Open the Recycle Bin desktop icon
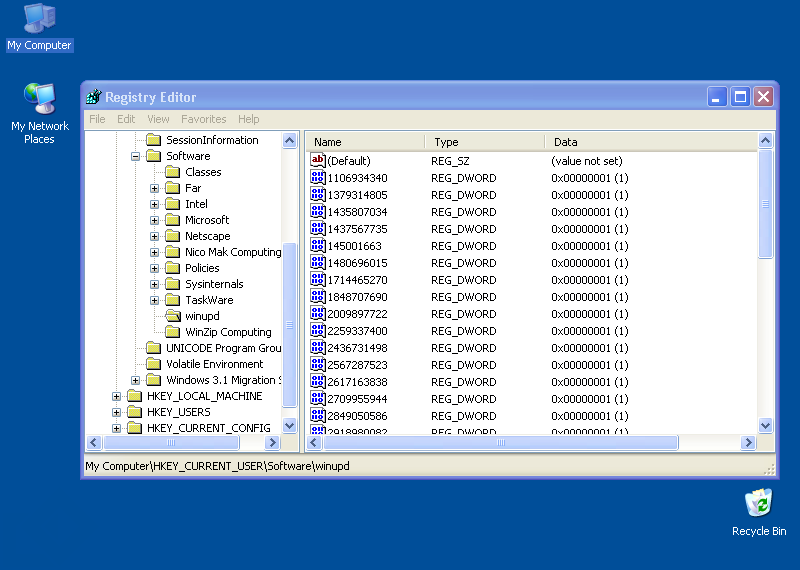 coord(759,504)
